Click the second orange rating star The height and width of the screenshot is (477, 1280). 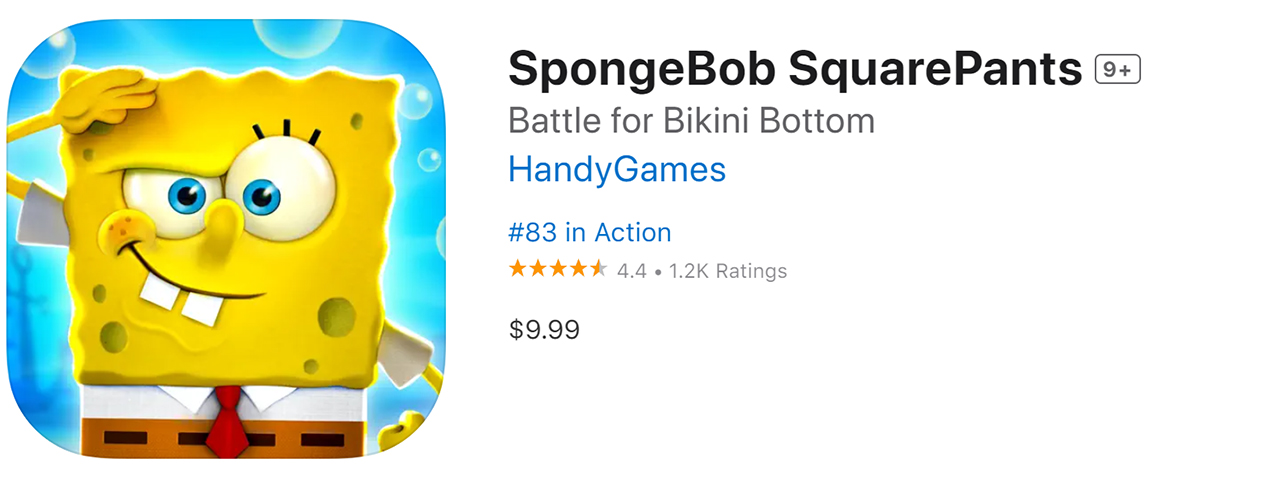pos(538,269)
